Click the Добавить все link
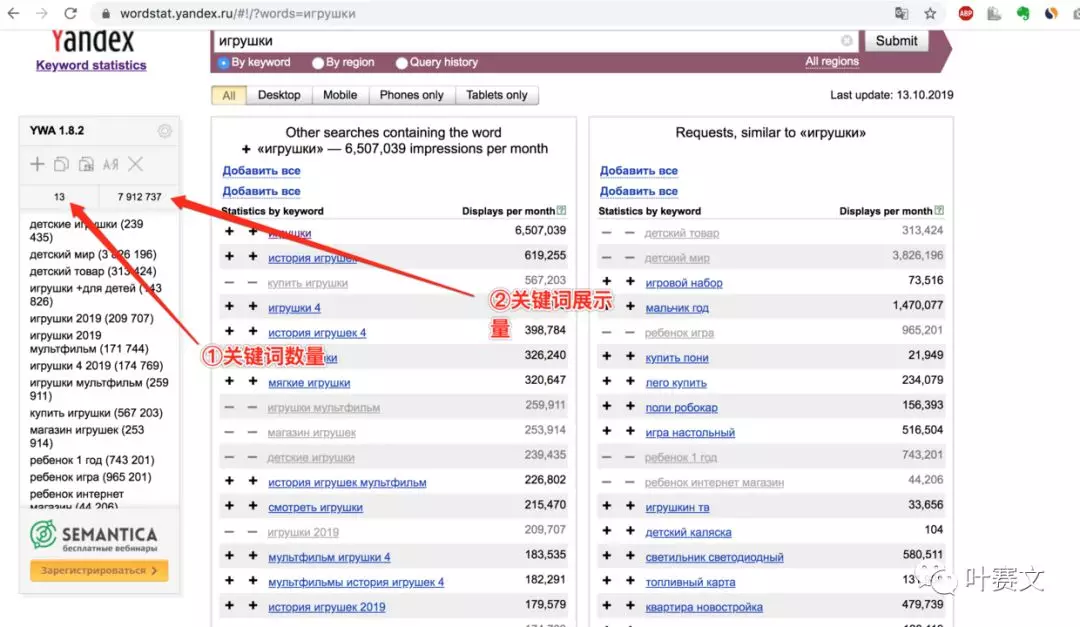This screenshot has width=1080, height=627. pyautogui.click(x=260, y=170)
